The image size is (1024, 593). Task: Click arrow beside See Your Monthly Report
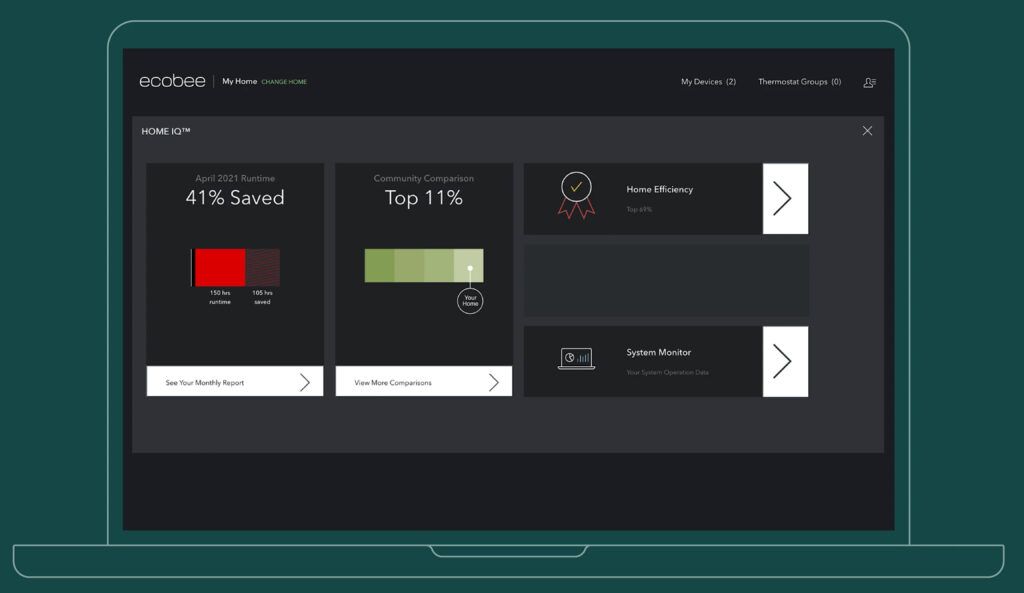(304, 382)
